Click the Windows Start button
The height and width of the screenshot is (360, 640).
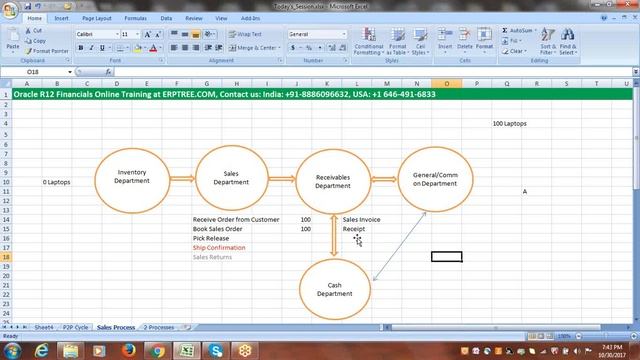(12, 351)
